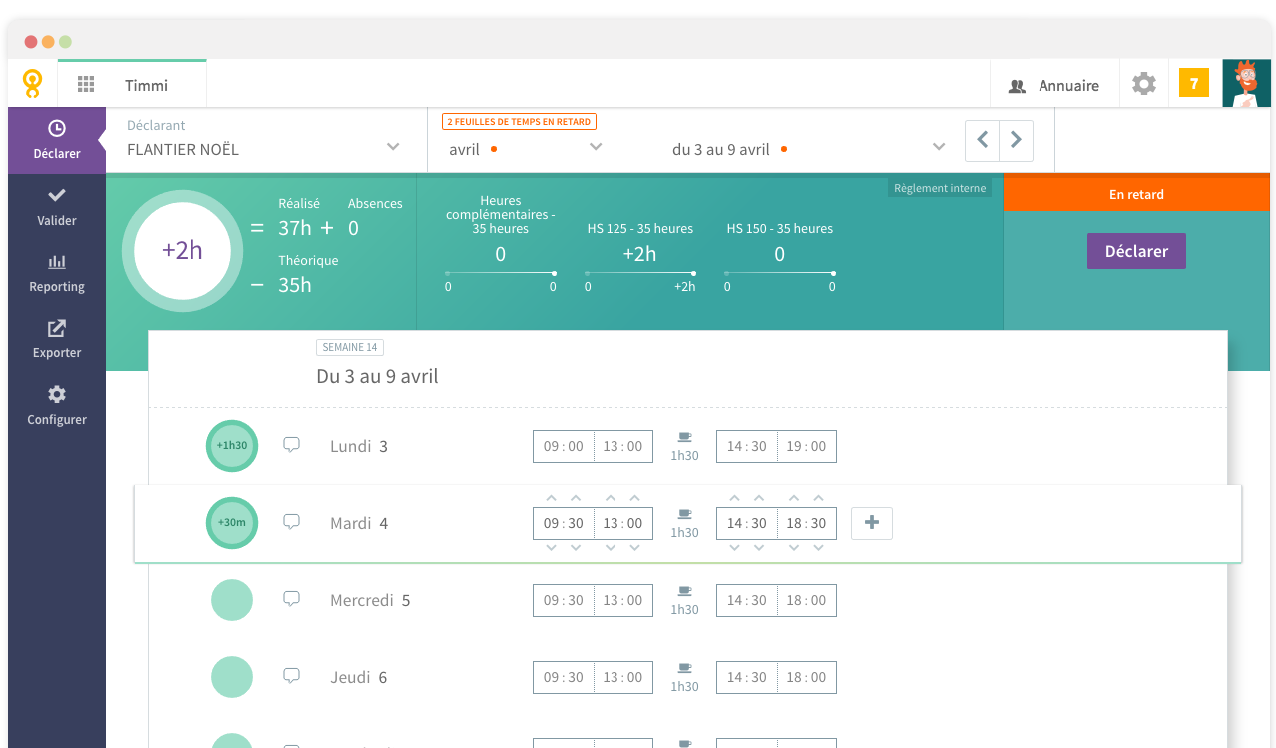Go to the previous week with the left arrow
This screenshot has width=1276, height=748.
[982, 141]
